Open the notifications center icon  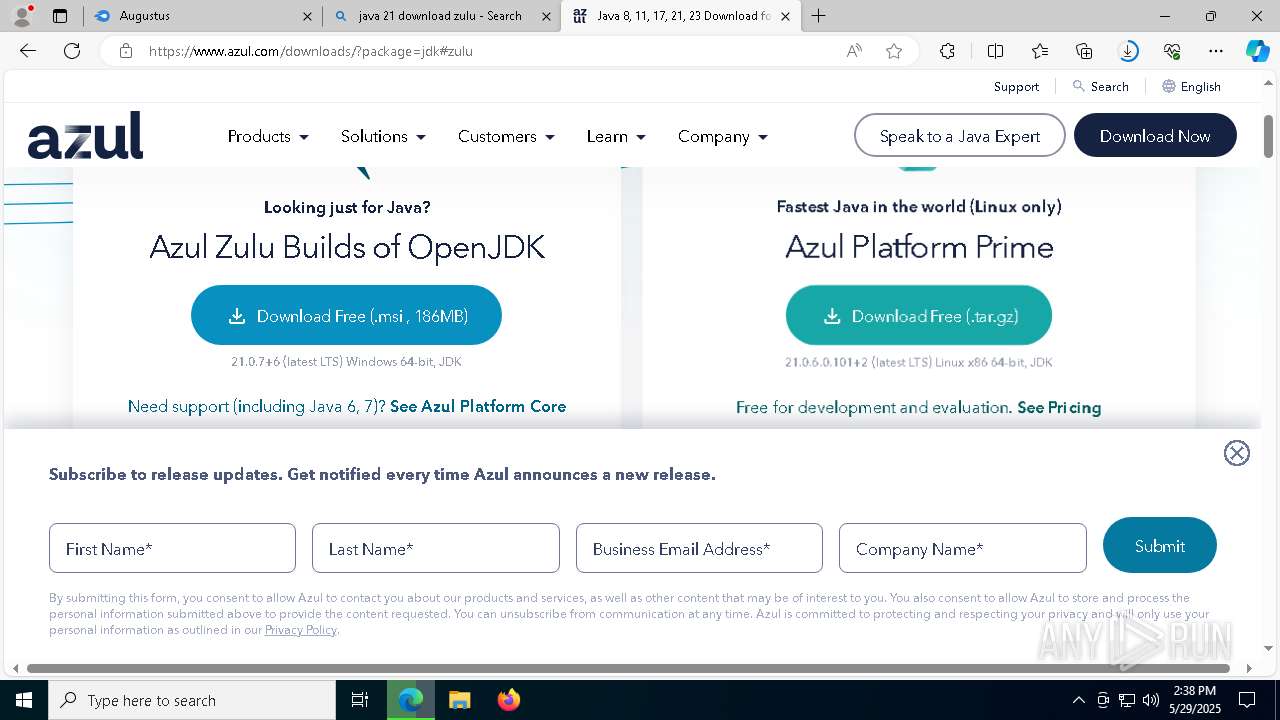1247,700
